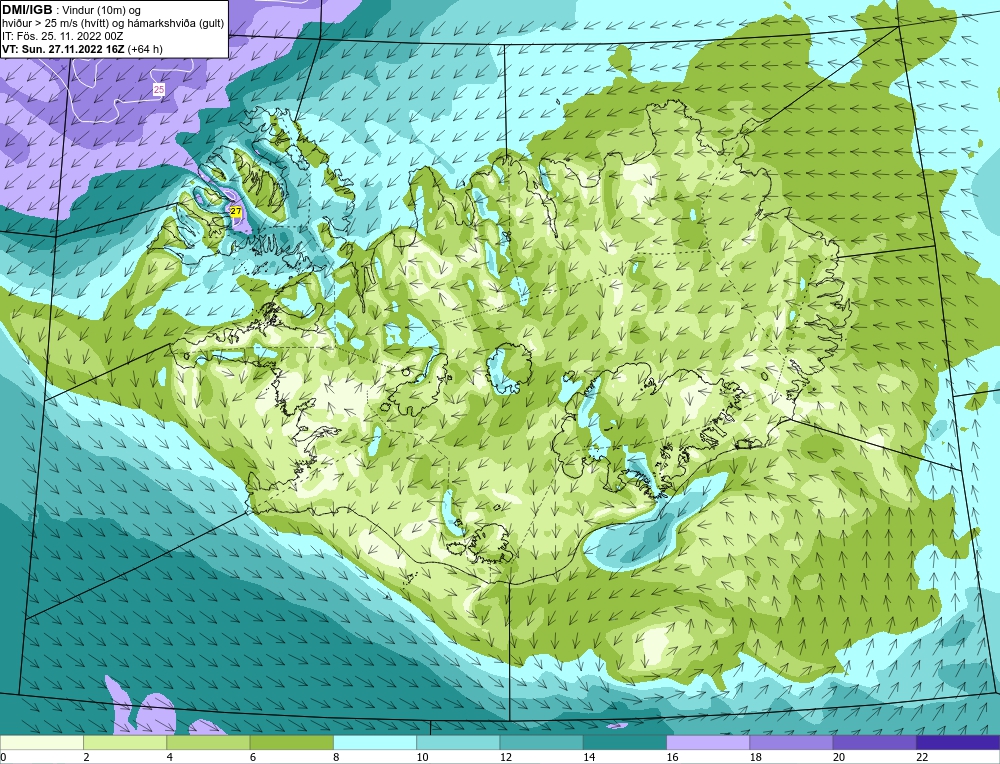Click the legend scale label 10
This screenshot has height=764, width=1000.
(x=422, y=758)
